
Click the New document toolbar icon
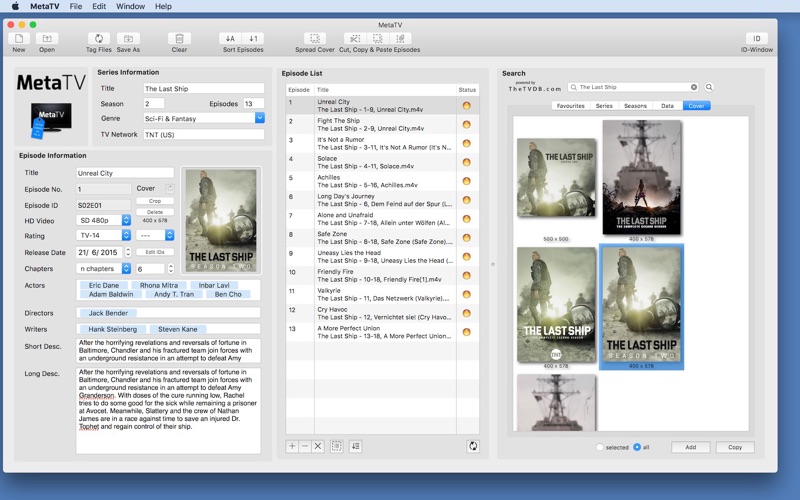click(19, 39)
